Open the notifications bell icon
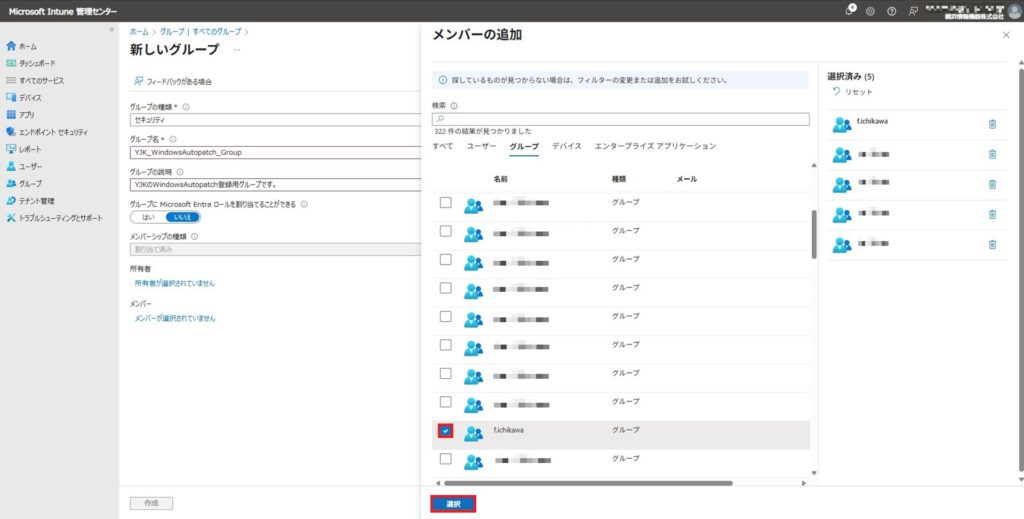 point(850,10)
